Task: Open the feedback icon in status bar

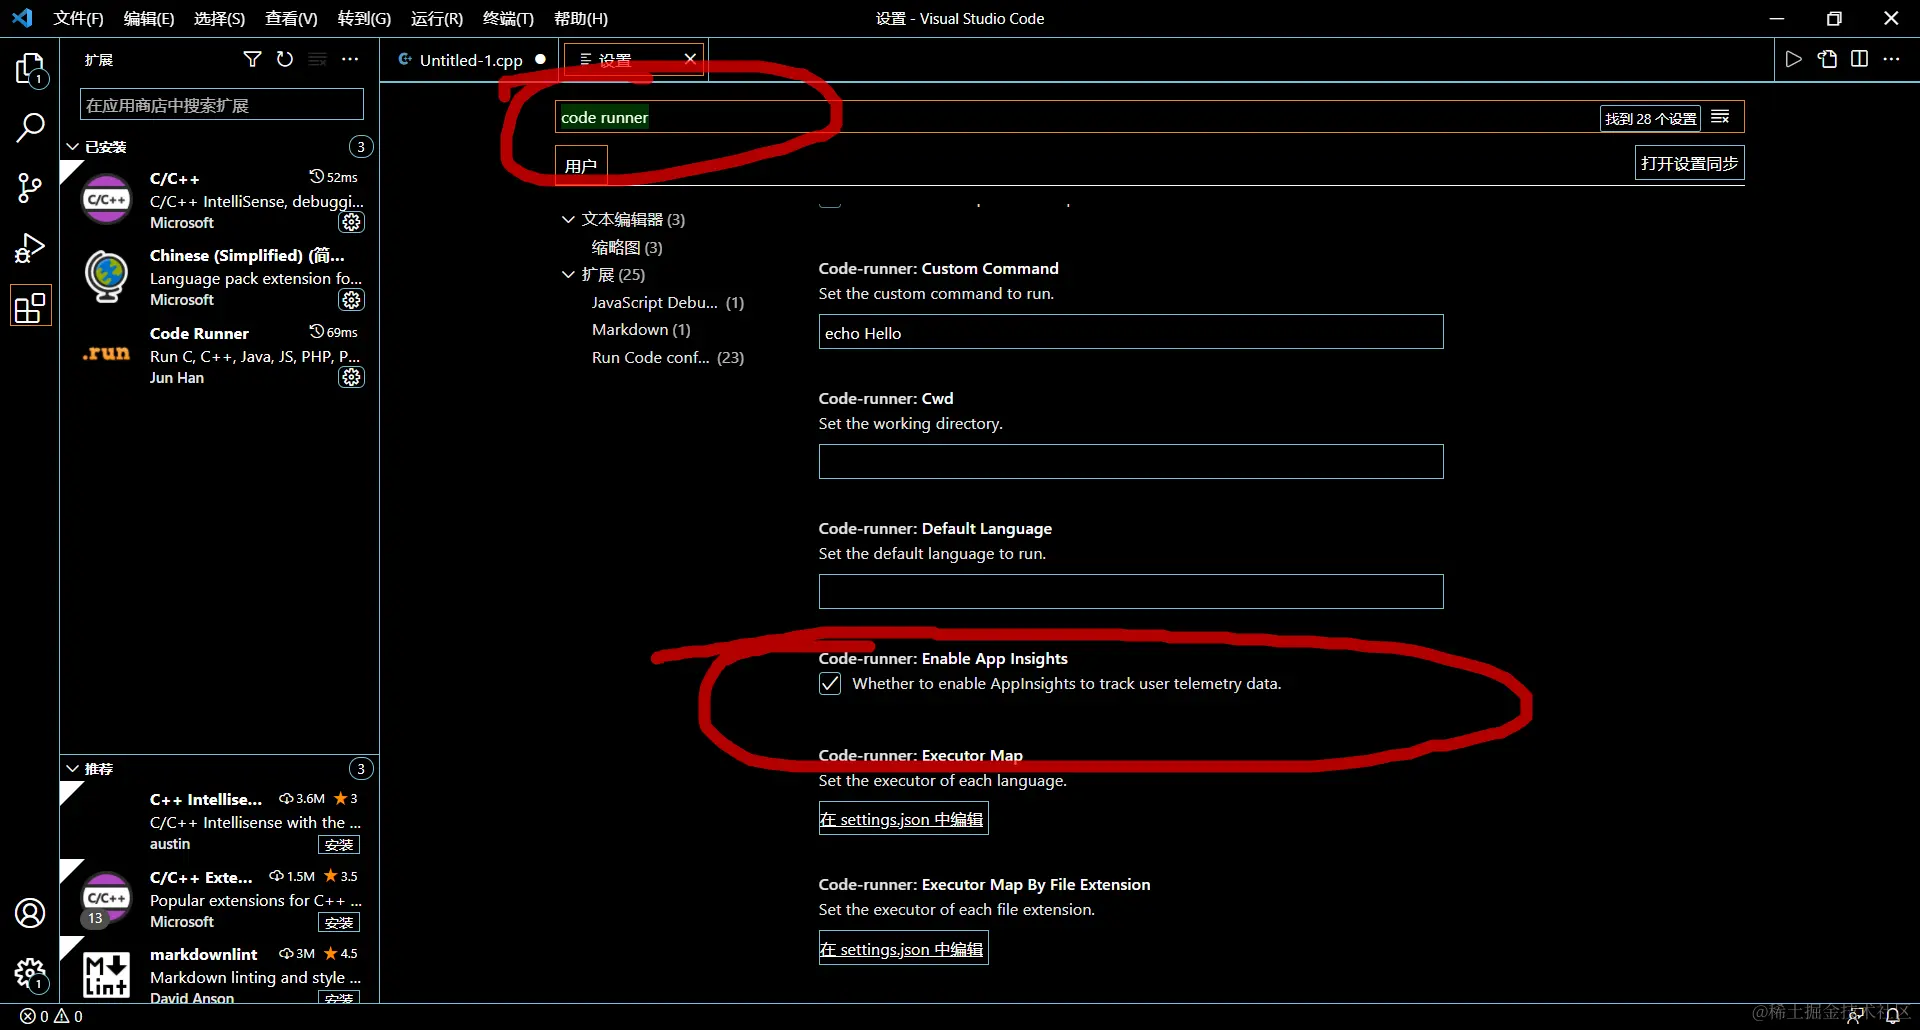Action: [1854, 1016]
